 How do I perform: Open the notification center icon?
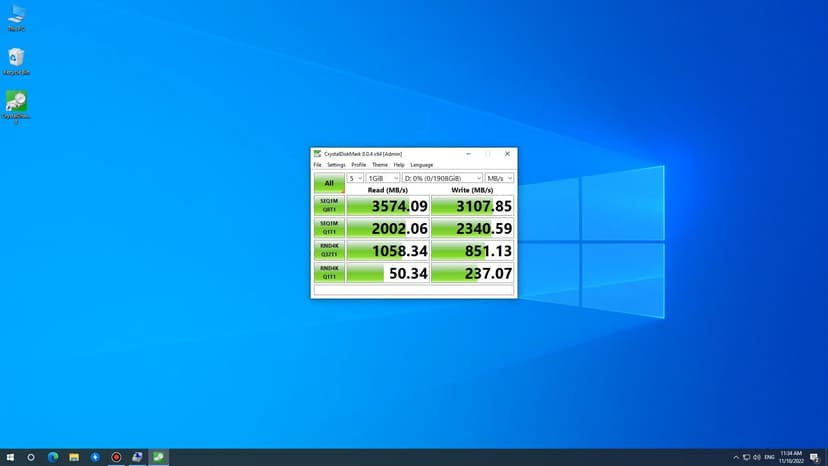(x=814, y=457)
